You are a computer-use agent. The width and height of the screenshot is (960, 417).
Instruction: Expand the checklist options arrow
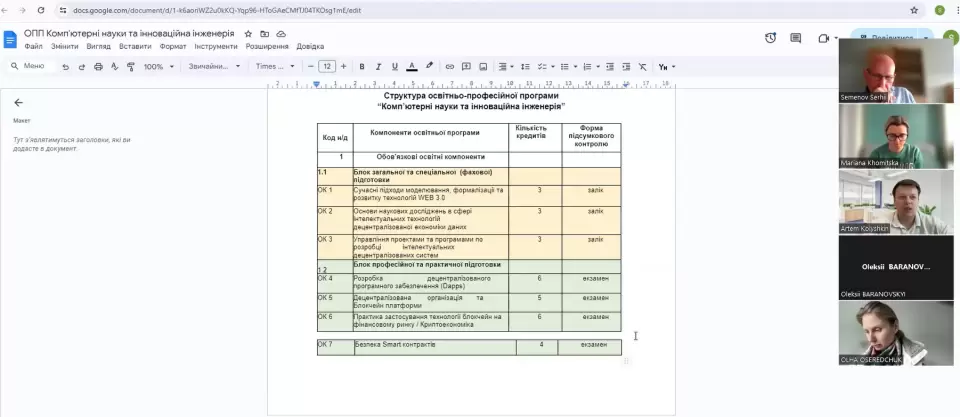coord(553,67)
